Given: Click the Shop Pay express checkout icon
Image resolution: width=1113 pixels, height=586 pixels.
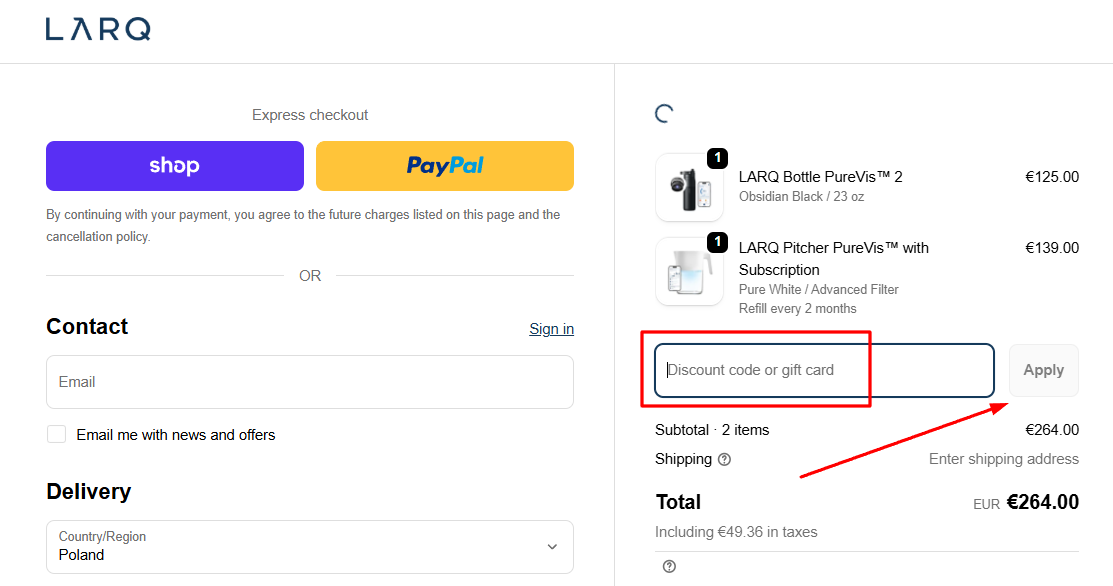Looking at the screenshot, I should tap(174, 165).
